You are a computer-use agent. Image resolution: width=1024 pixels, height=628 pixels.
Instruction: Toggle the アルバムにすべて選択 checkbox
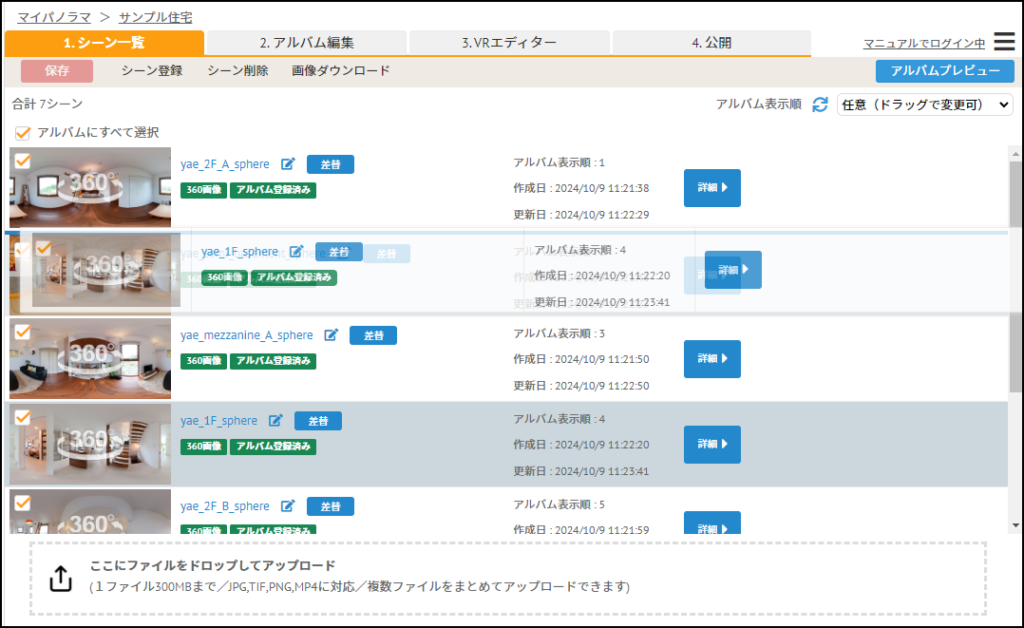pyautogui.click(x=23, y=132)
